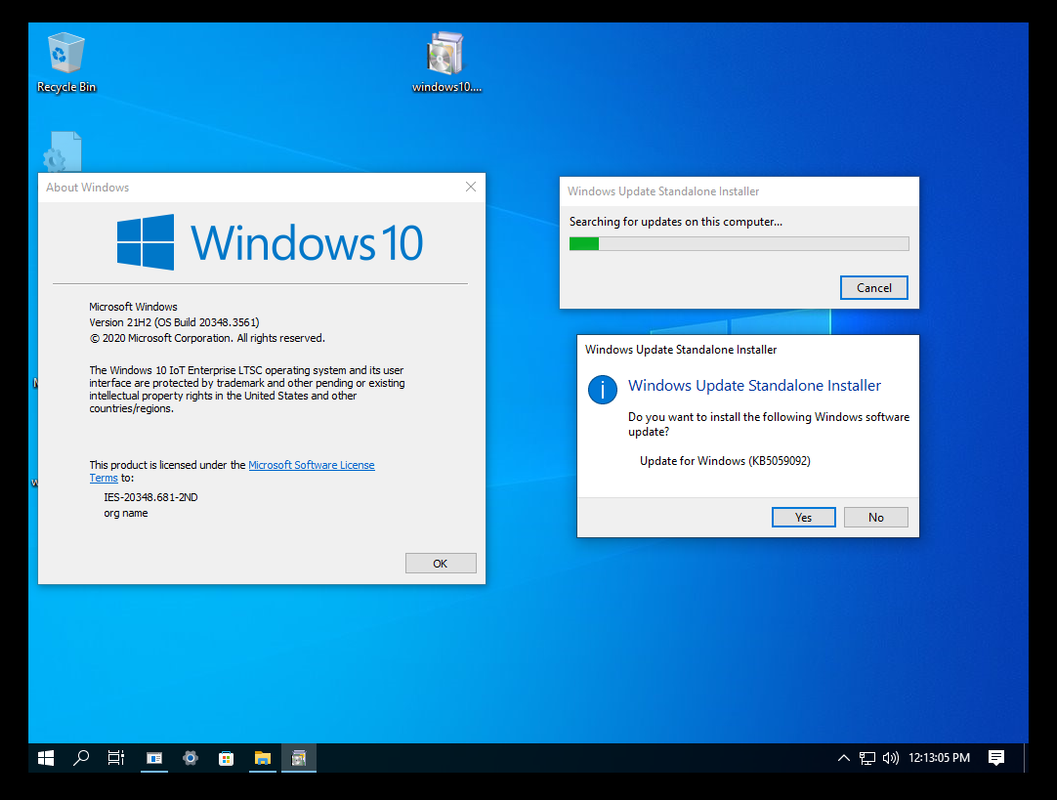This screenshot has height=800, width=1057.
Task: Select the windows10 update package desktop icon
Action: pos(446,62)
